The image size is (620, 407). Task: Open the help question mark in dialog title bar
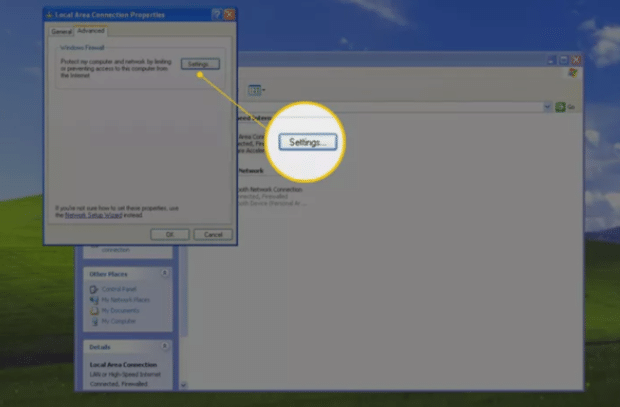coord(217,15)
